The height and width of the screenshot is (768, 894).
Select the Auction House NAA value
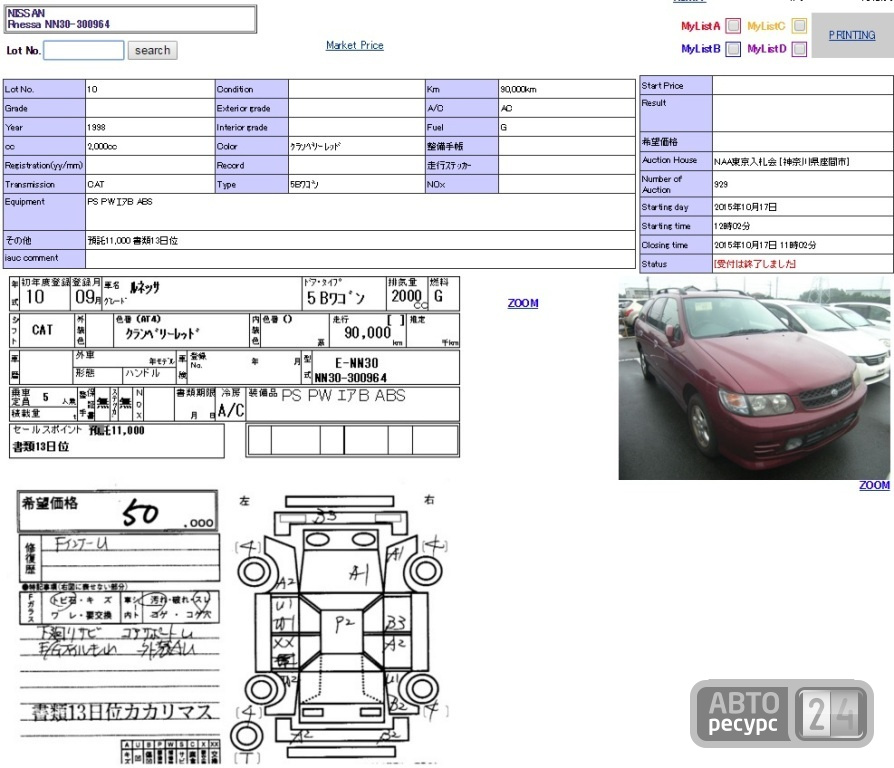point(782,162)
